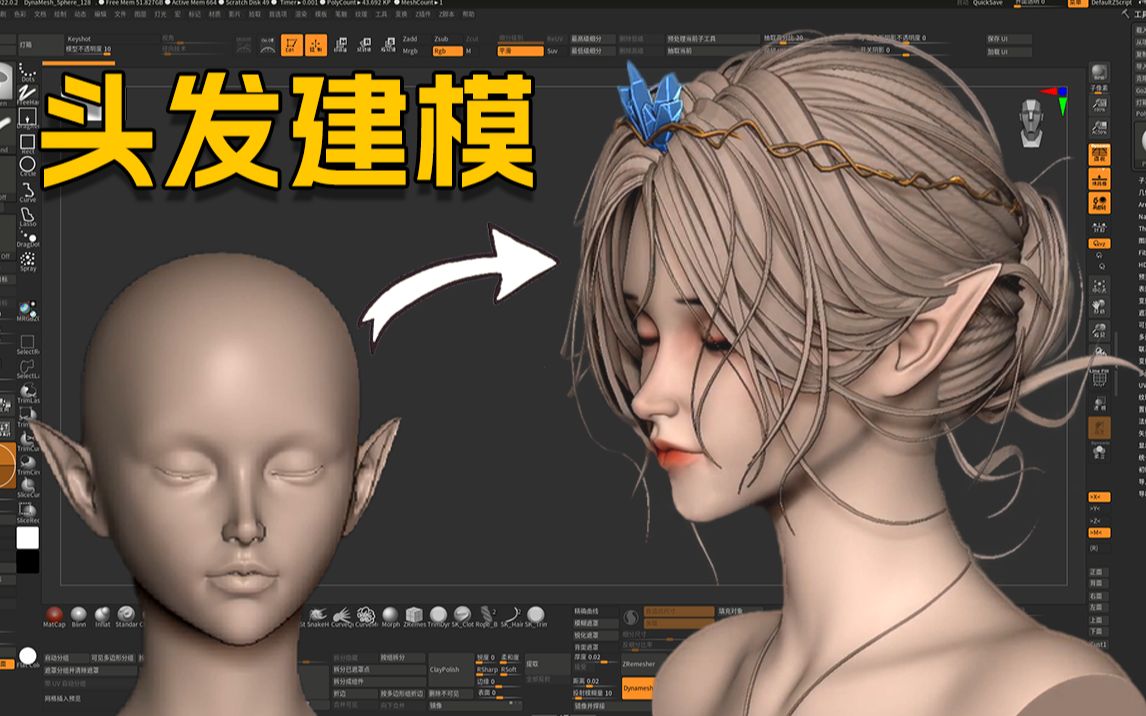
Task: Select the white main color swatch
Action: tap(28, 538)
